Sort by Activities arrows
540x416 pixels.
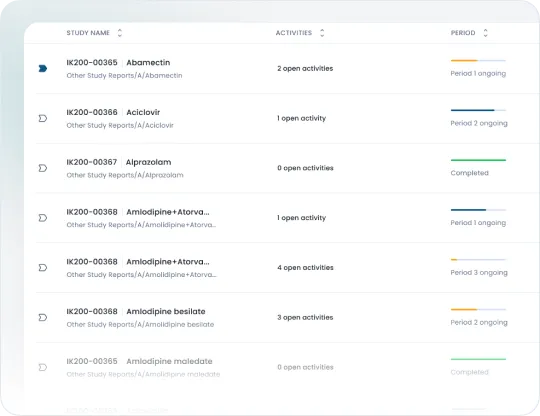pos(322,33)
